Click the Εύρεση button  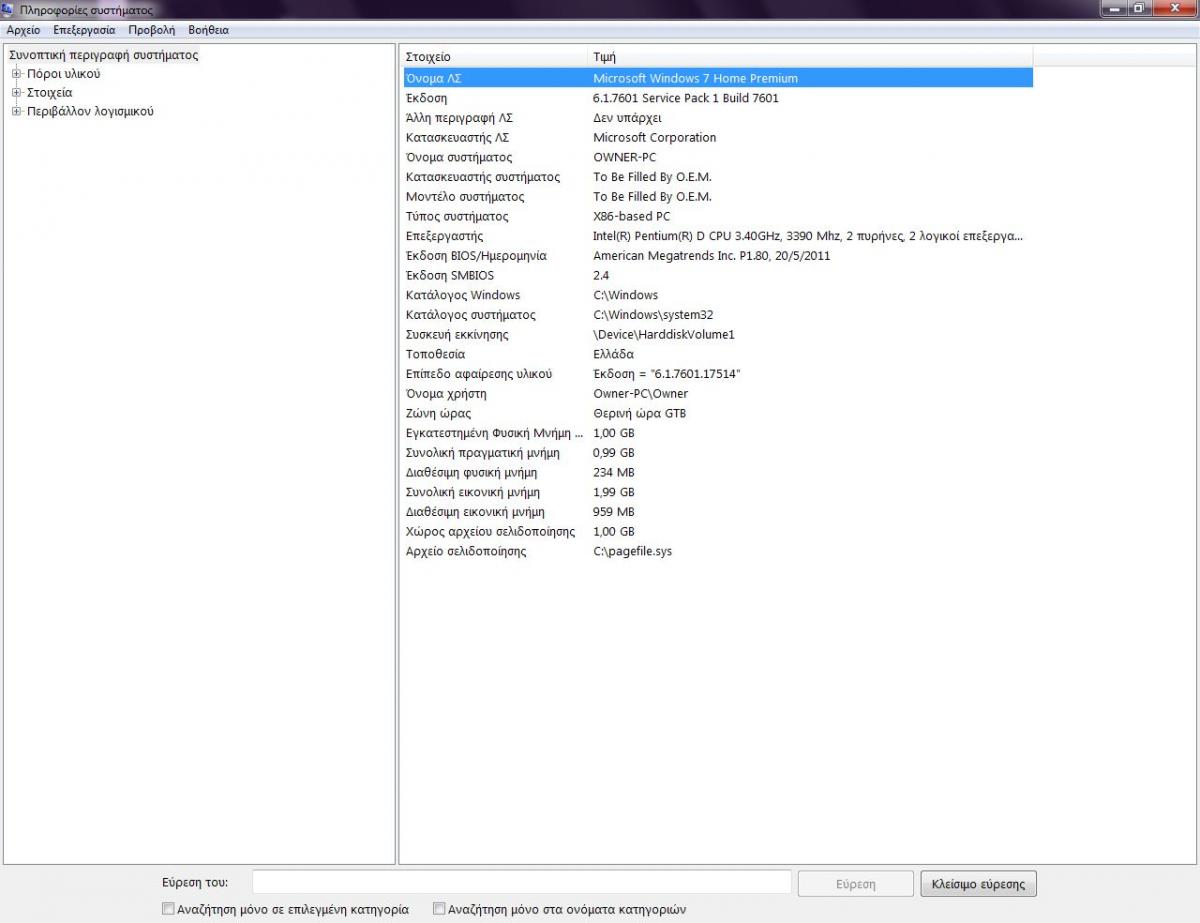(x=855, y=884)
